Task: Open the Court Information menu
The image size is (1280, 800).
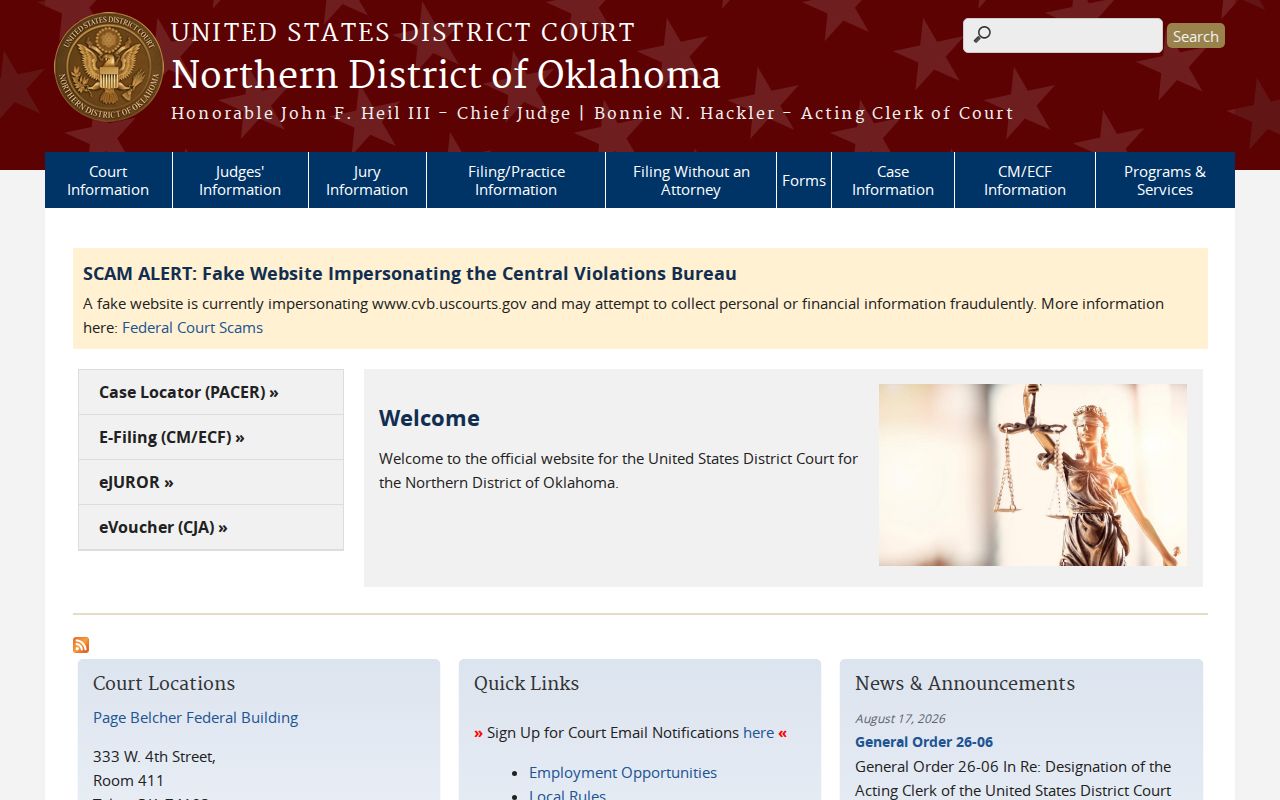Action: point(108,180)
